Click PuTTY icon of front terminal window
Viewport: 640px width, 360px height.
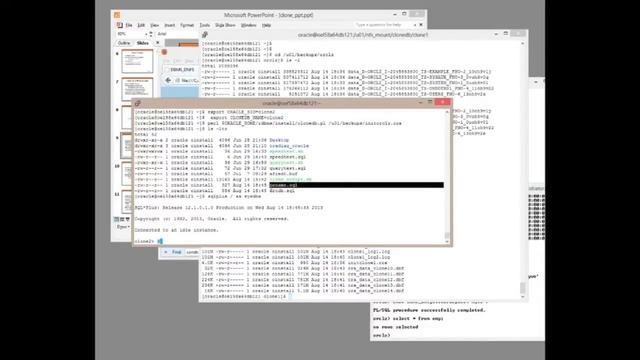pyautogui.click(x=138, y=103)
